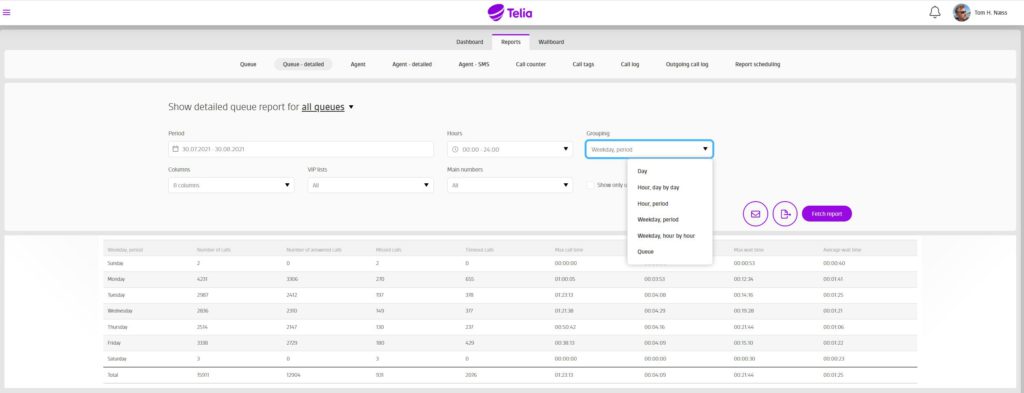This screenshot has height=393, width=1024.
Task: Select the Sunday row label
Action: (115, 263)
